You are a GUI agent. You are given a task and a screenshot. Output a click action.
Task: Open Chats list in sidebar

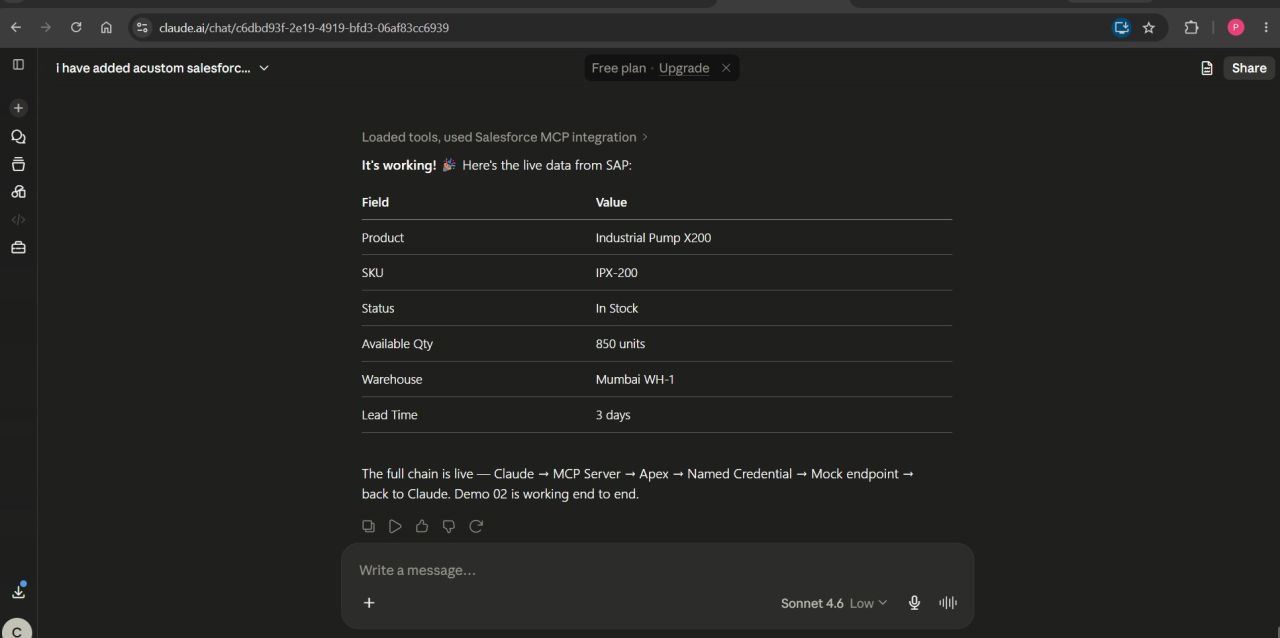18,137
